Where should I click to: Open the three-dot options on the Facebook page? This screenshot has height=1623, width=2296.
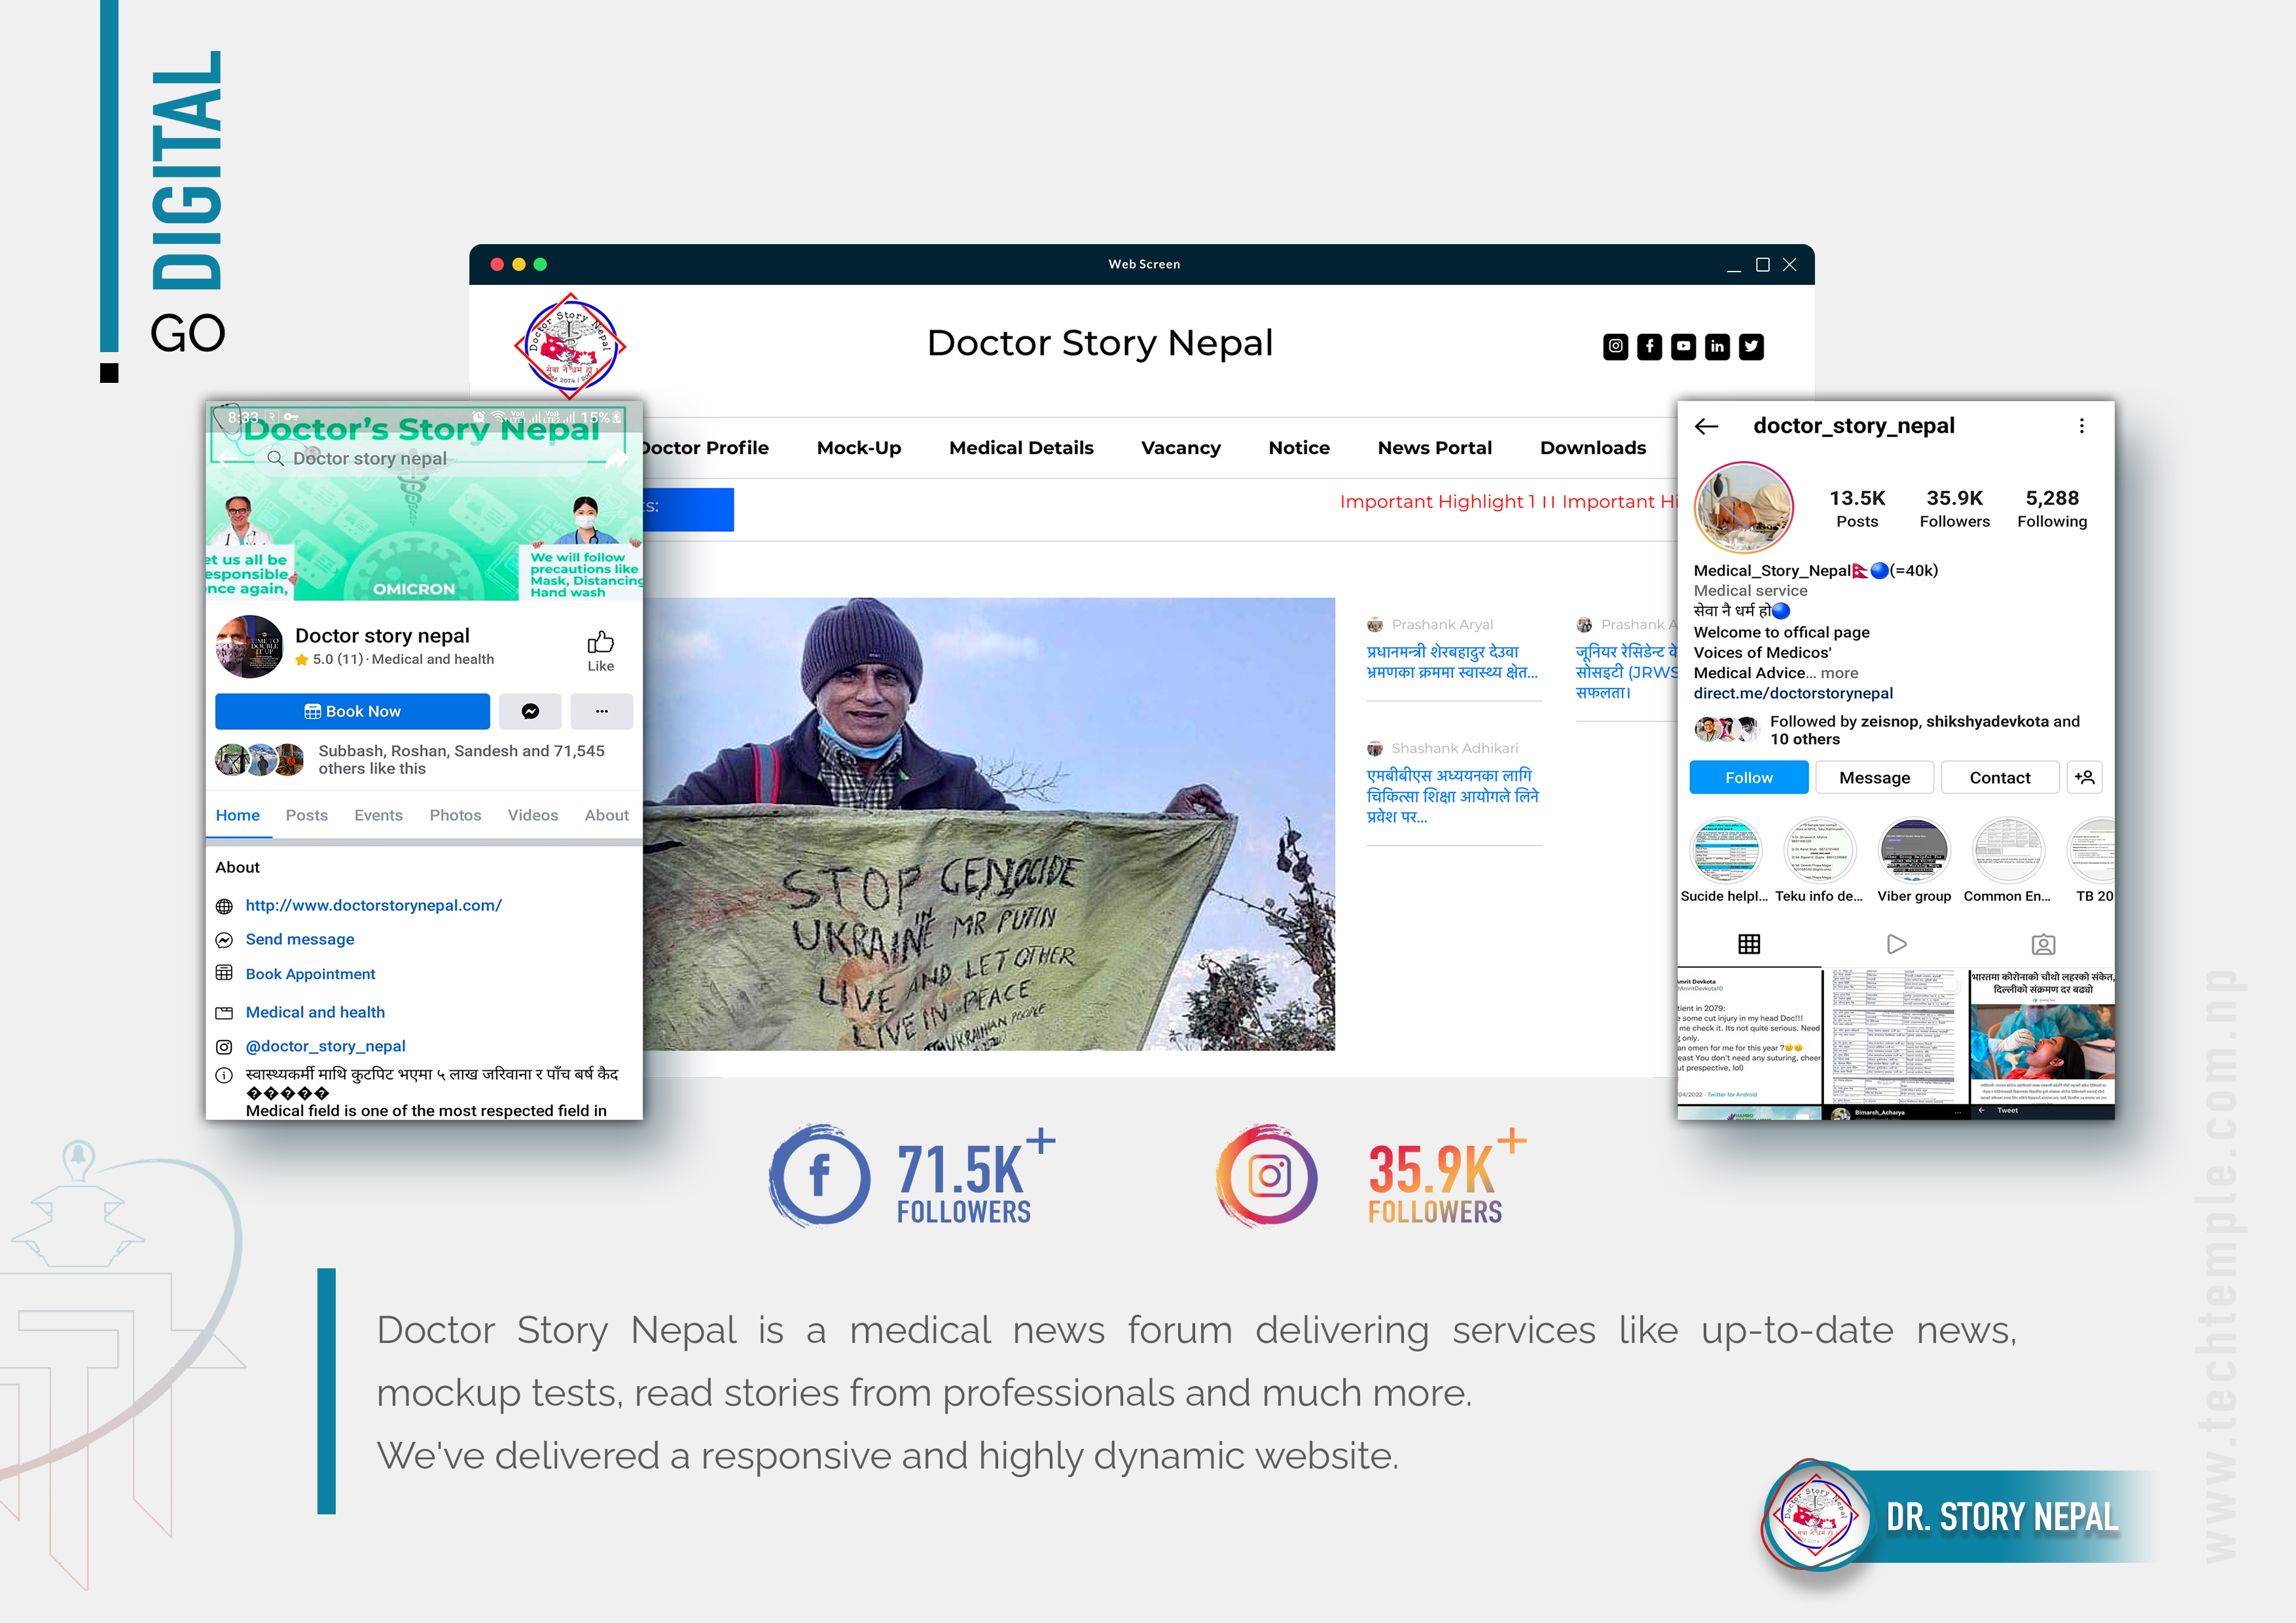pos(601,711)
